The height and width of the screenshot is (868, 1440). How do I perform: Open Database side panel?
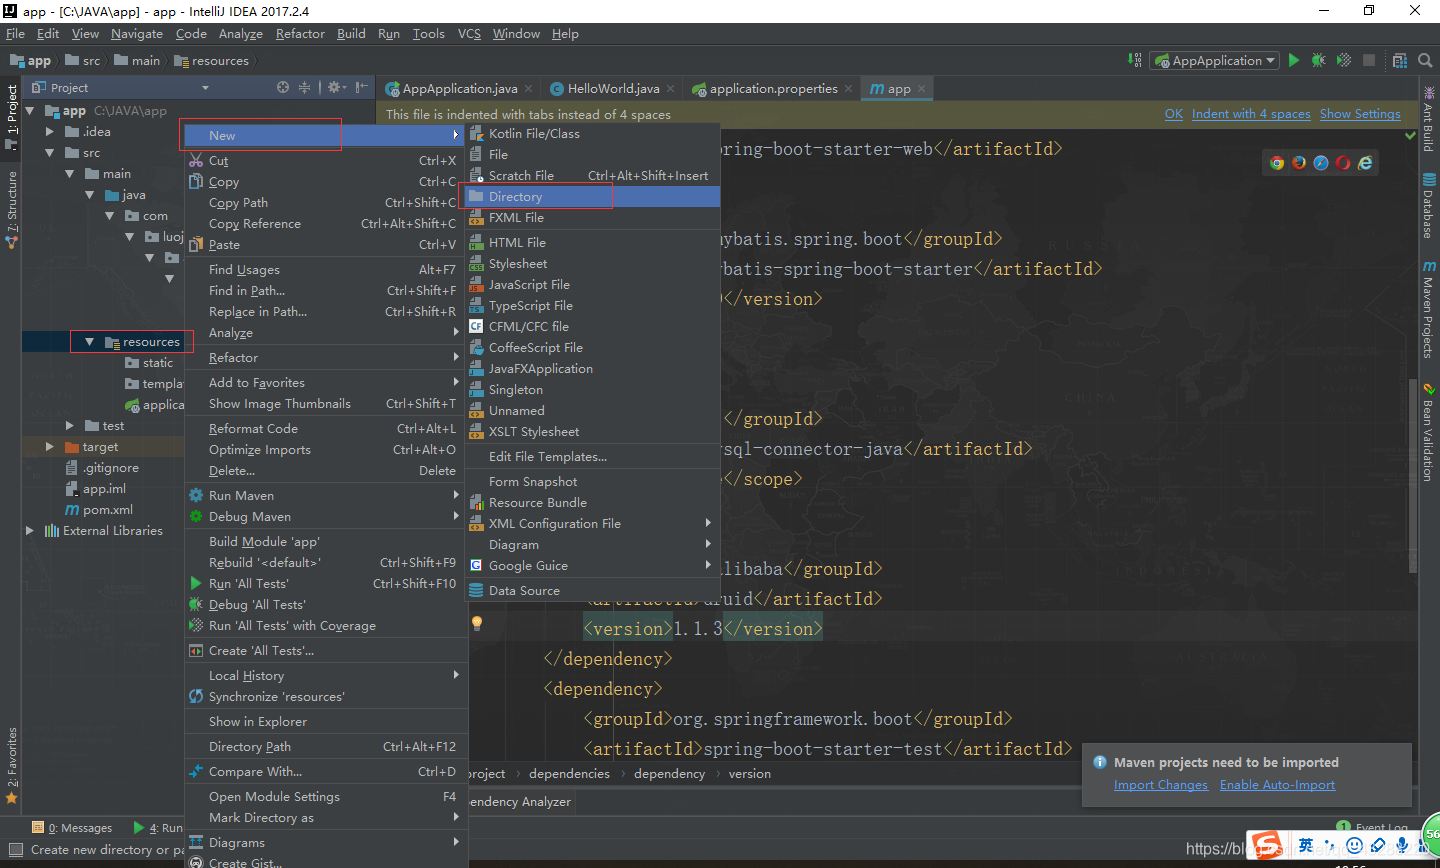[1429, 206]
